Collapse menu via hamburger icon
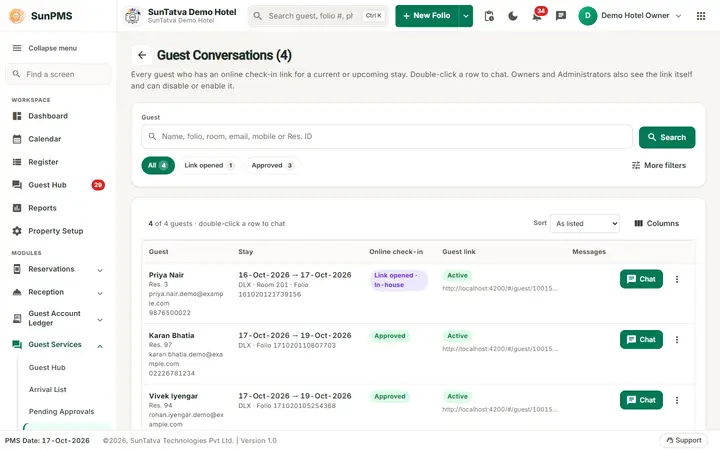This screenshot has width=720, height=450. (17, 48)
